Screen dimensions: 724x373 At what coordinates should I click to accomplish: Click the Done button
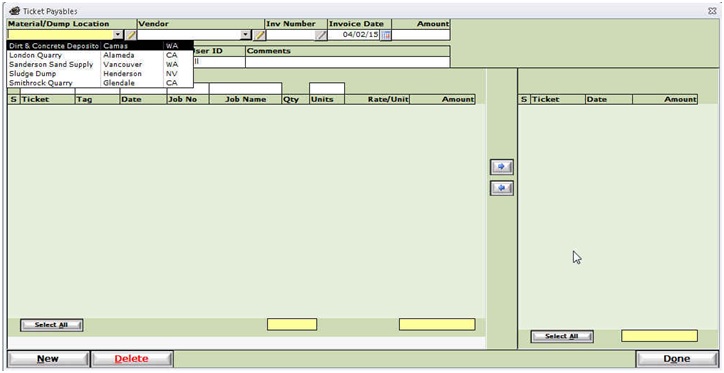coord(676,359)
